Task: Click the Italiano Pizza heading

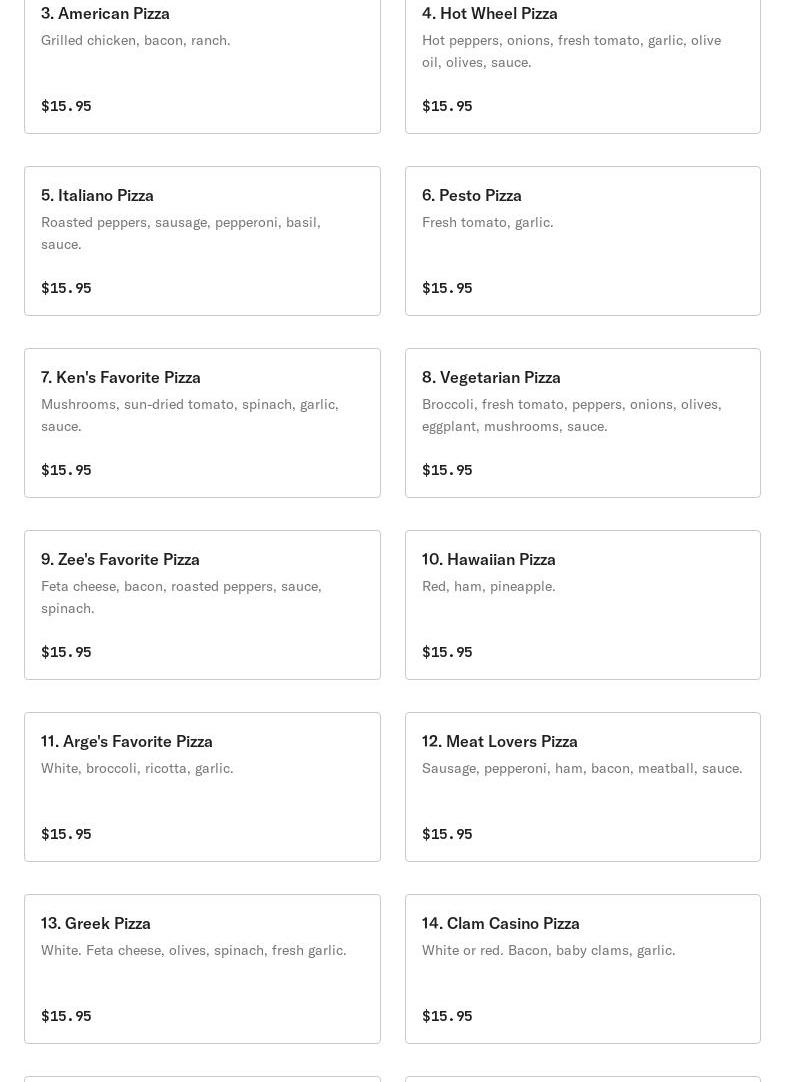Action: 97,195
